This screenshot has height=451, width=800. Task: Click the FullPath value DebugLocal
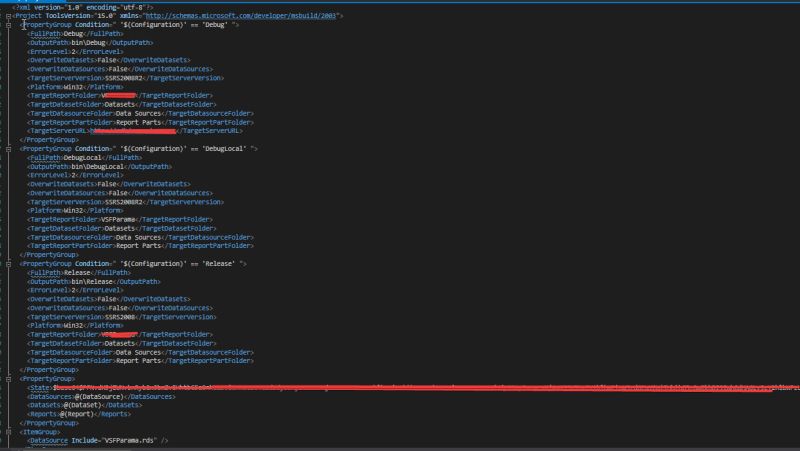(x=83, y=158)
